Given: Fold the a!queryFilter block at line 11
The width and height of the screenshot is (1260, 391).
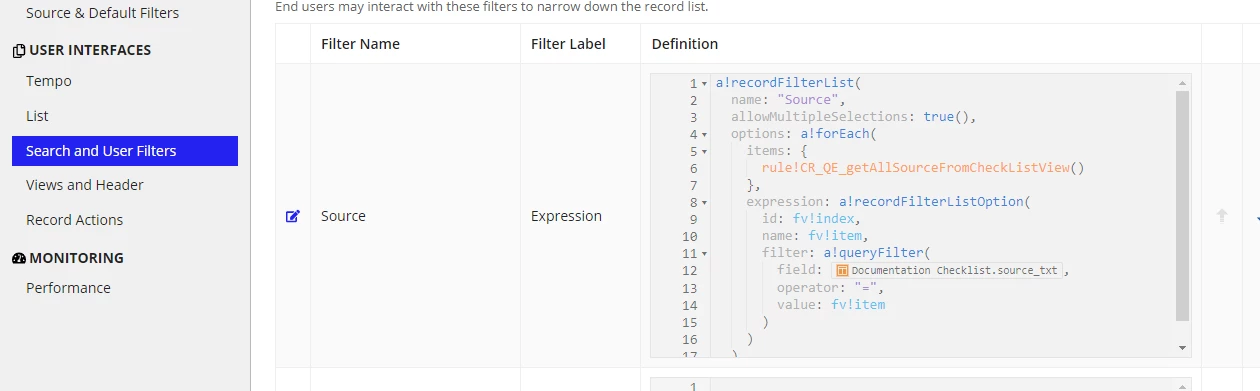Looking at the screenshot, I should point(705,254).
